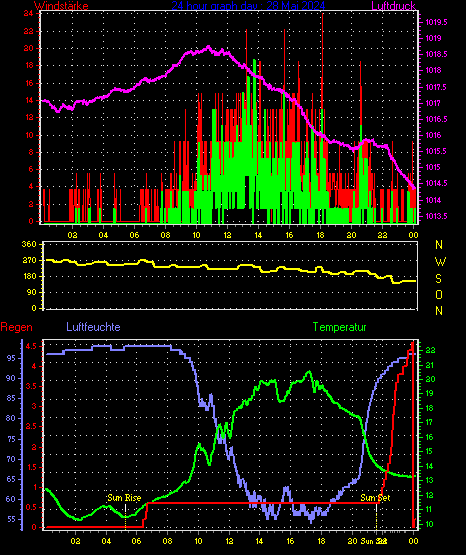Viewport: 466px width, 555px height.
Task: Click the Sun Set marker label
Action: (375, 498)
